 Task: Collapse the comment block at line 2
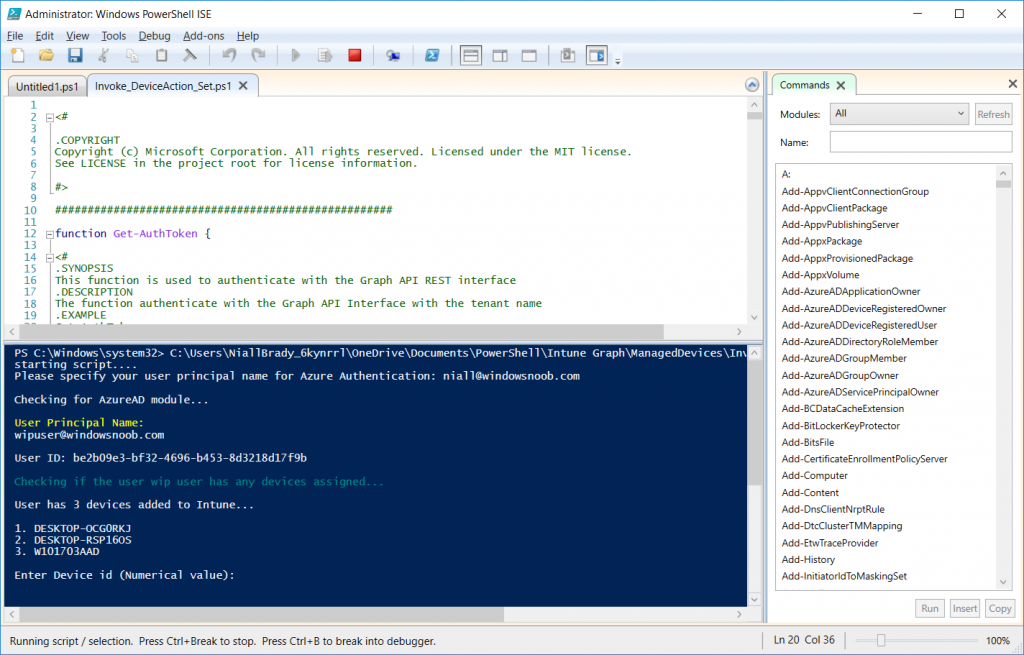pyautogui.click(x=50, y=118)
